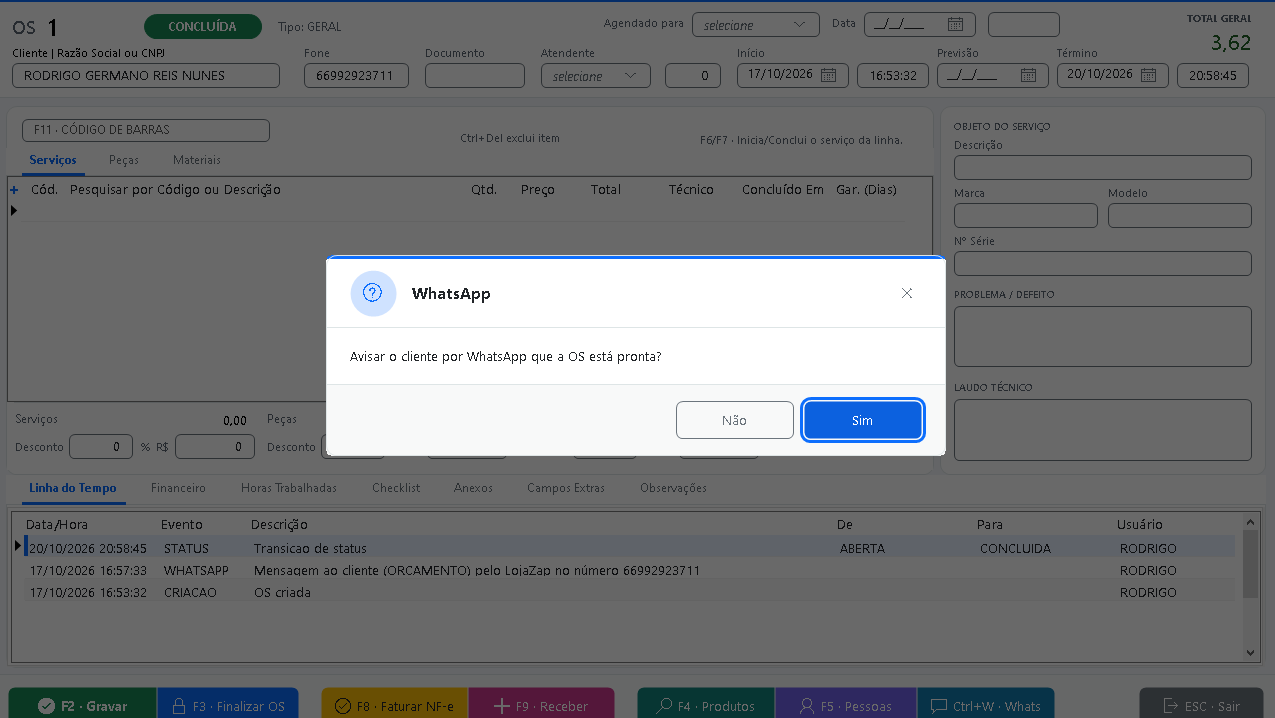Click the timeline scroll-down arrow
This screenshot has width=1275, height=718.
coord(1250,653)
